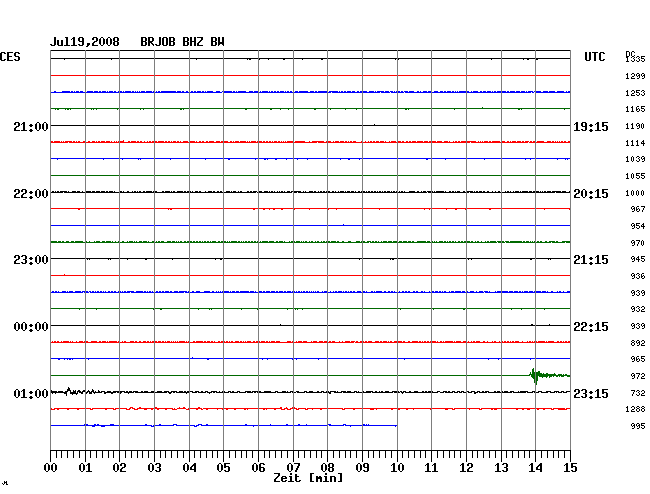Image resolution: width=650 pixels, height=494 pixels.
Task: Click the DC offset value 972
Action: [638, 376]
